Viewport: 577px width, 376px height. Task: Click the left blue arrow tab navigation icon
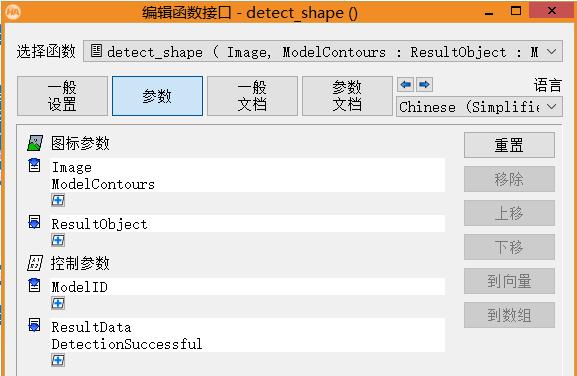pyautogui.click(x=406, y=85)
